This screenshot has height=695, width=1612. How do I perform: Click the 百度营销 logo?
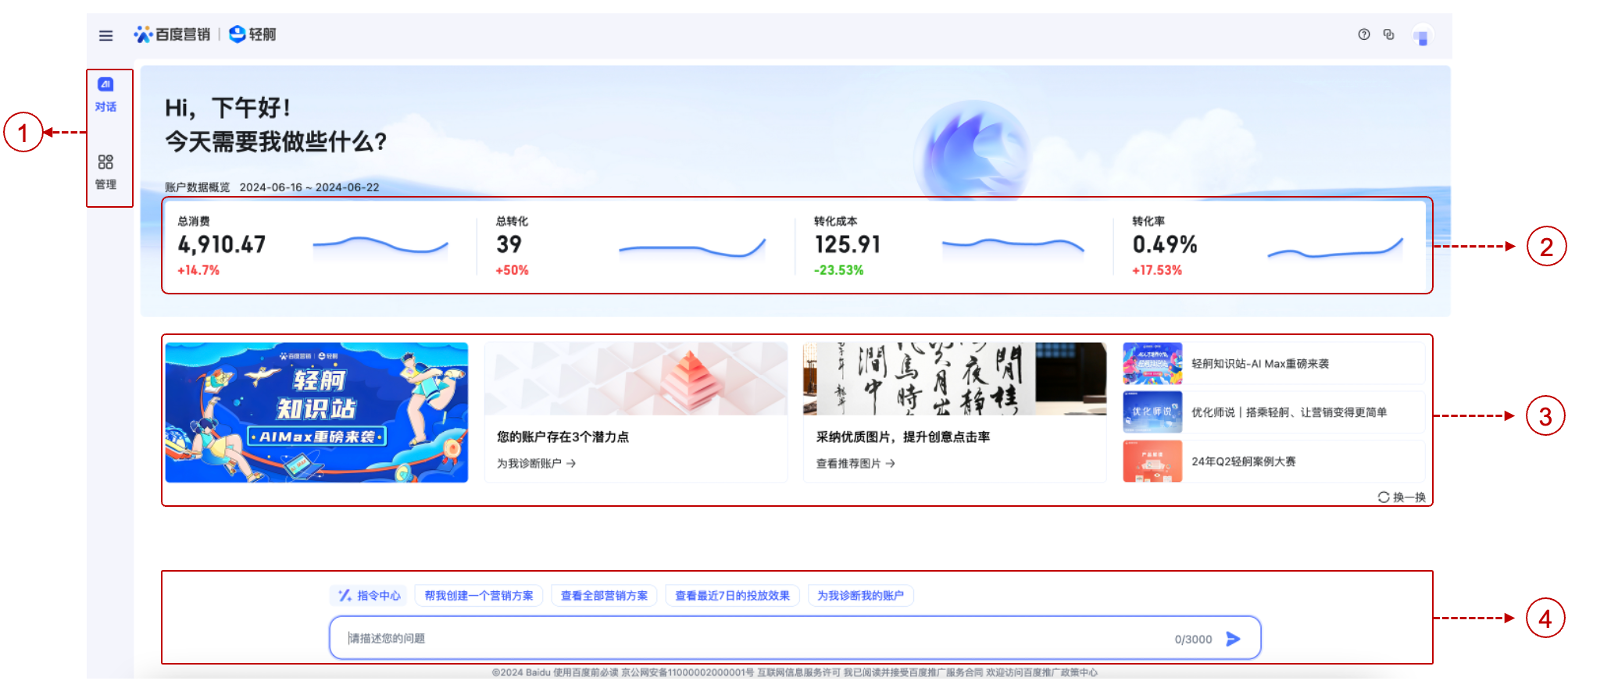pyautogui.click(x=173, y=35)
